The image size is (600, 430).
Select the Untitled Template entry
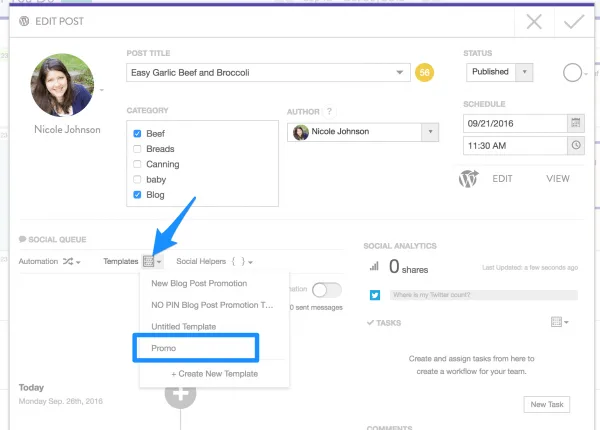click(x=183, y=327)
